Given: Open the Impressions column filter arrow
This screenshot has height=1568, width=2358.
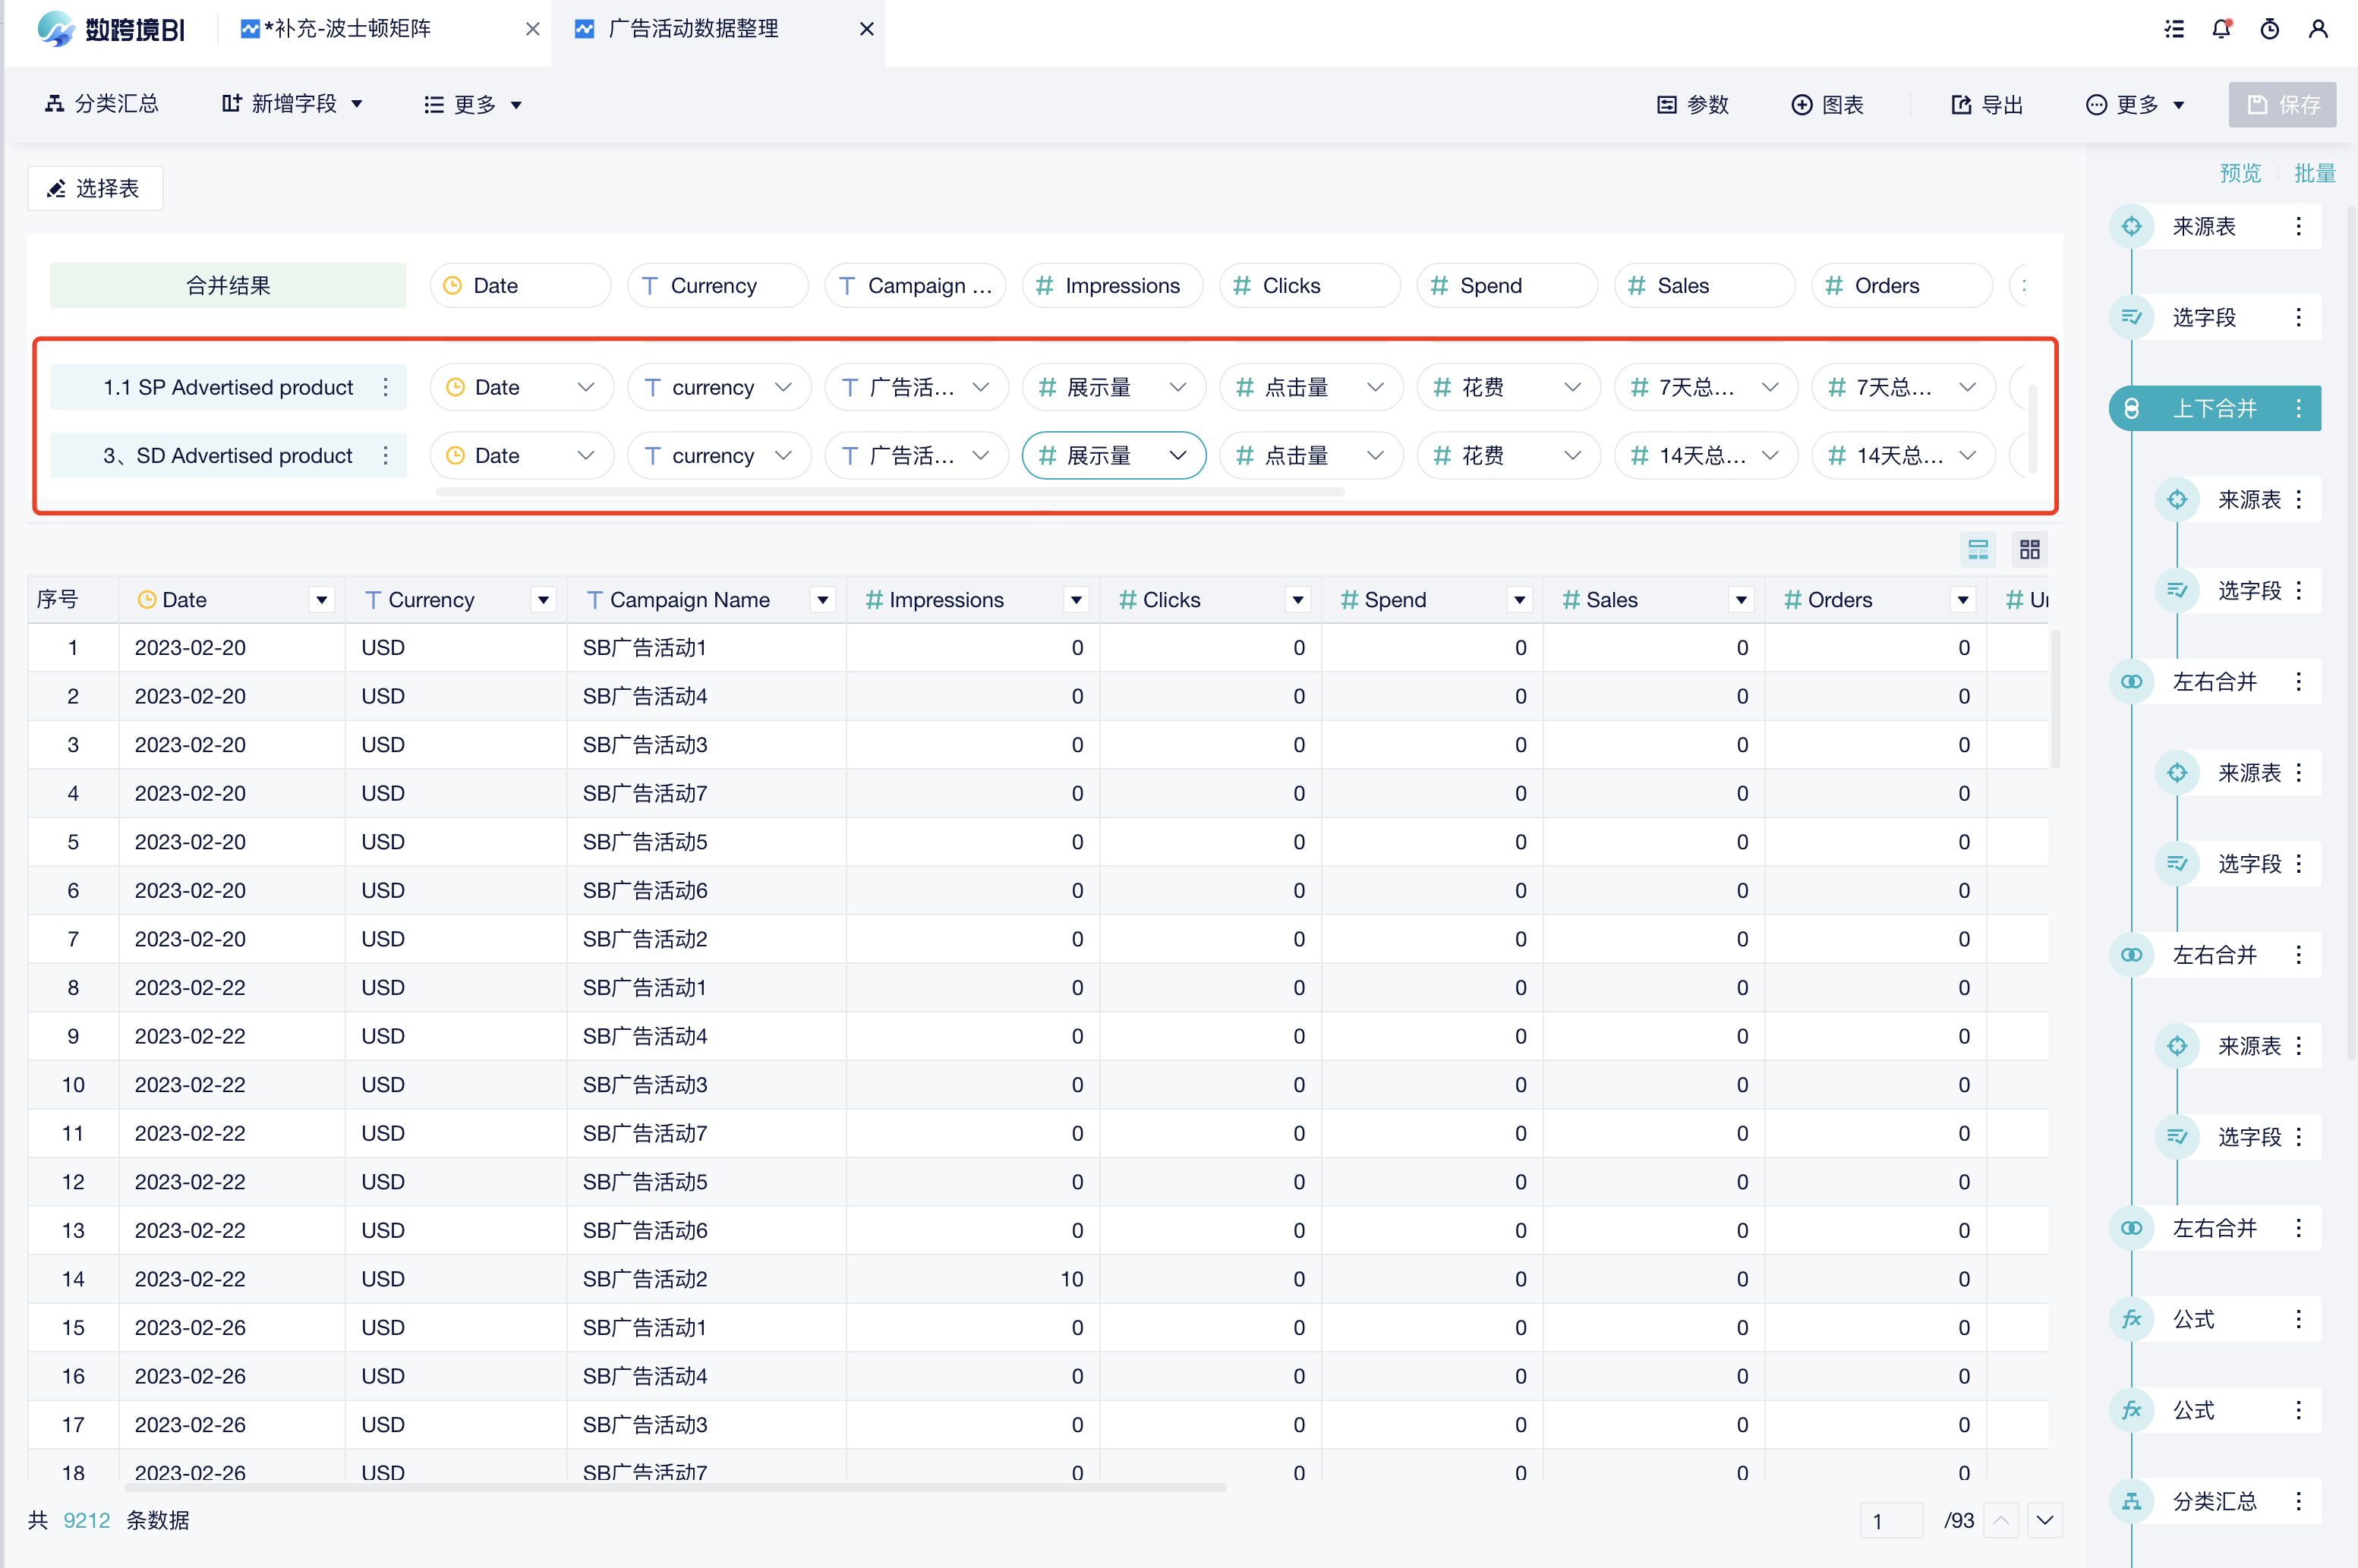Looking at the screenshot, I should [1077, 600].
